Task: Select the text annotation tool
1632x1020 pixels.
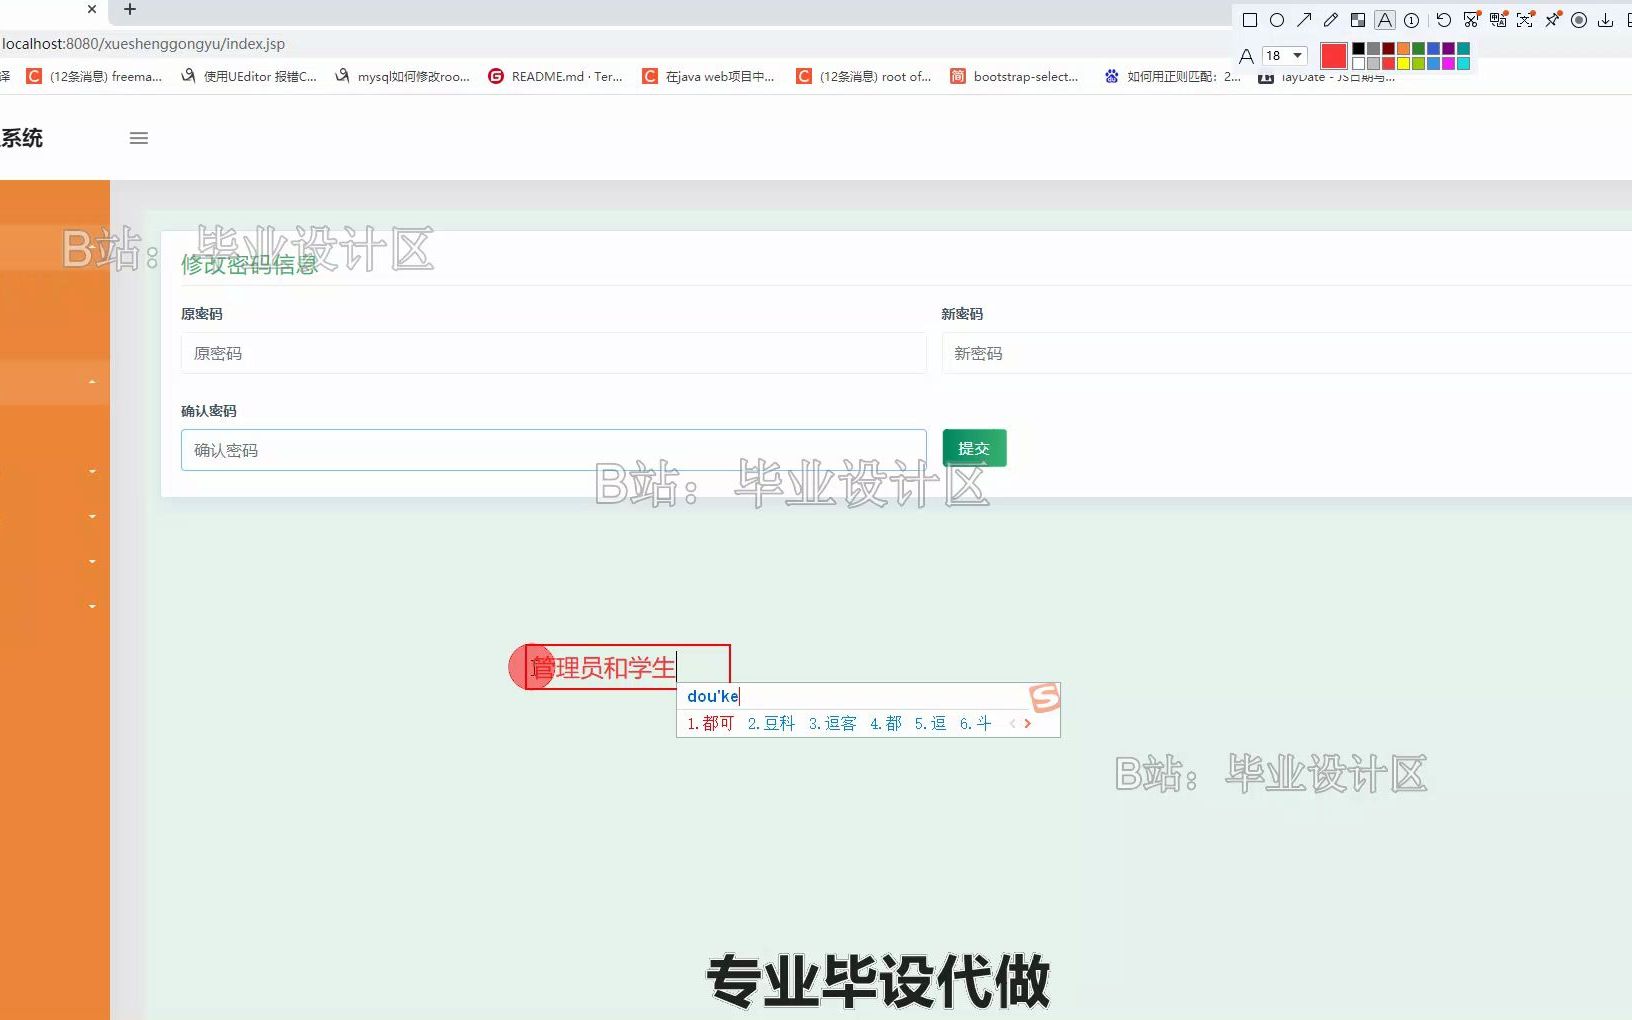Action: [x=1385, y=20]
